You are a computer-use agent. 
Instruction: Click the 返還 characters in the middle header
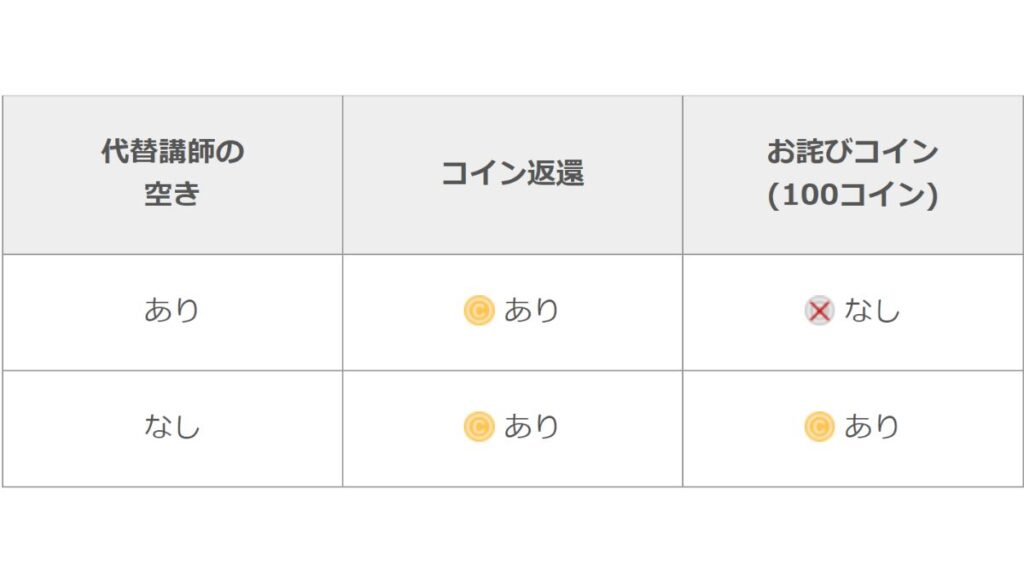coord(556,173)
